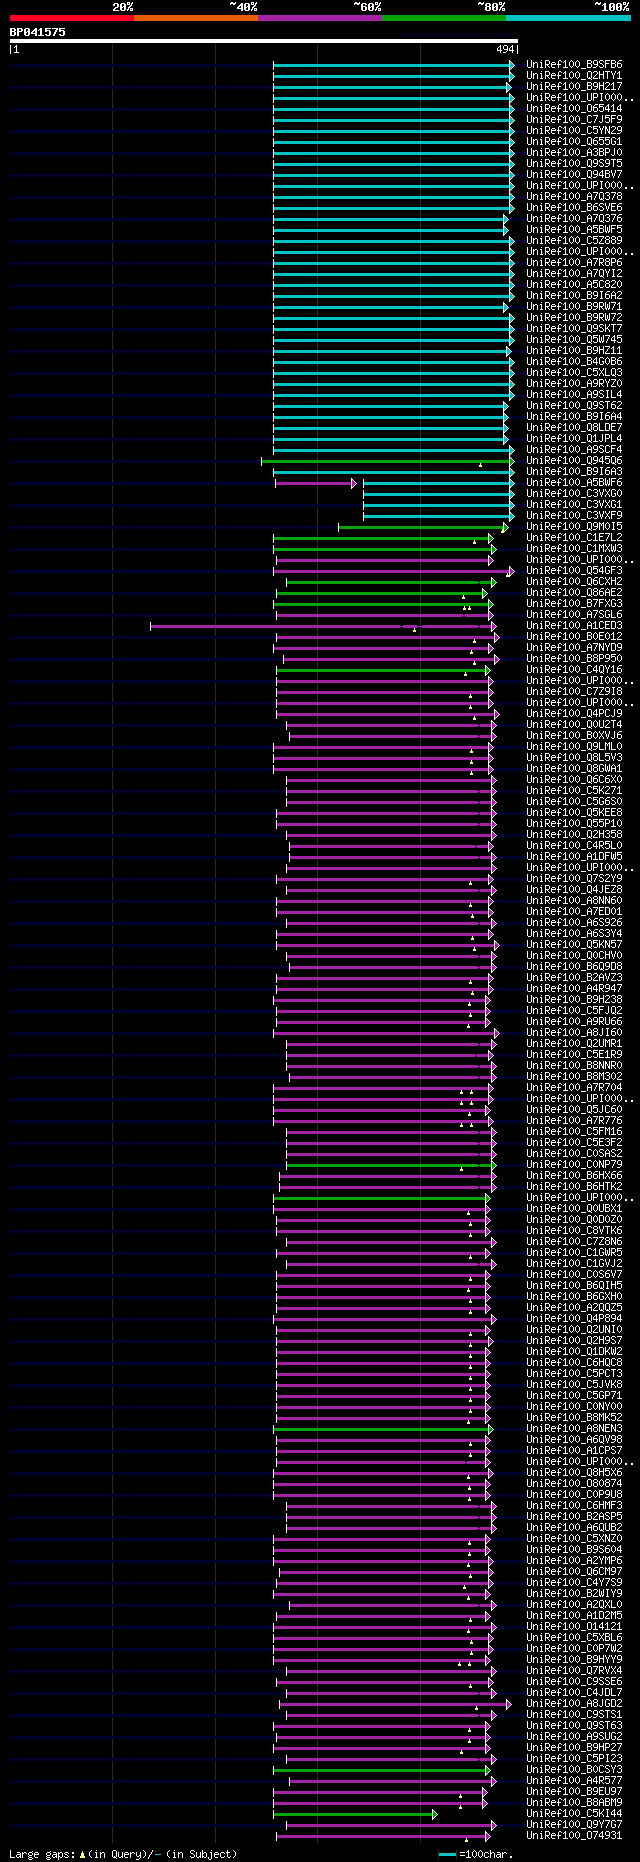Click the UniRef100_Q0UBX1 label
The width and height of the screenshot is (640, 1862).
pos(574,1209)
